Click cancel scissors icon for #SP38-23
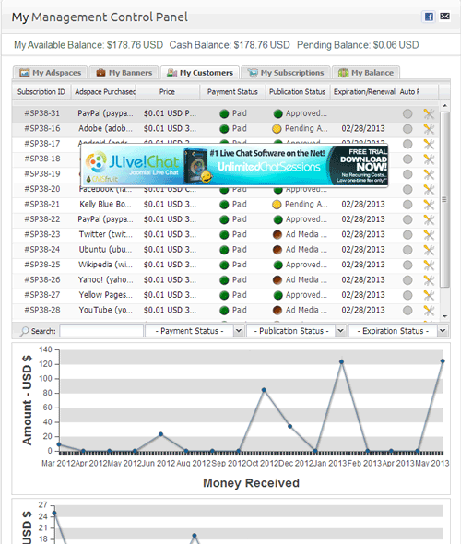 [x=429, y=235]
